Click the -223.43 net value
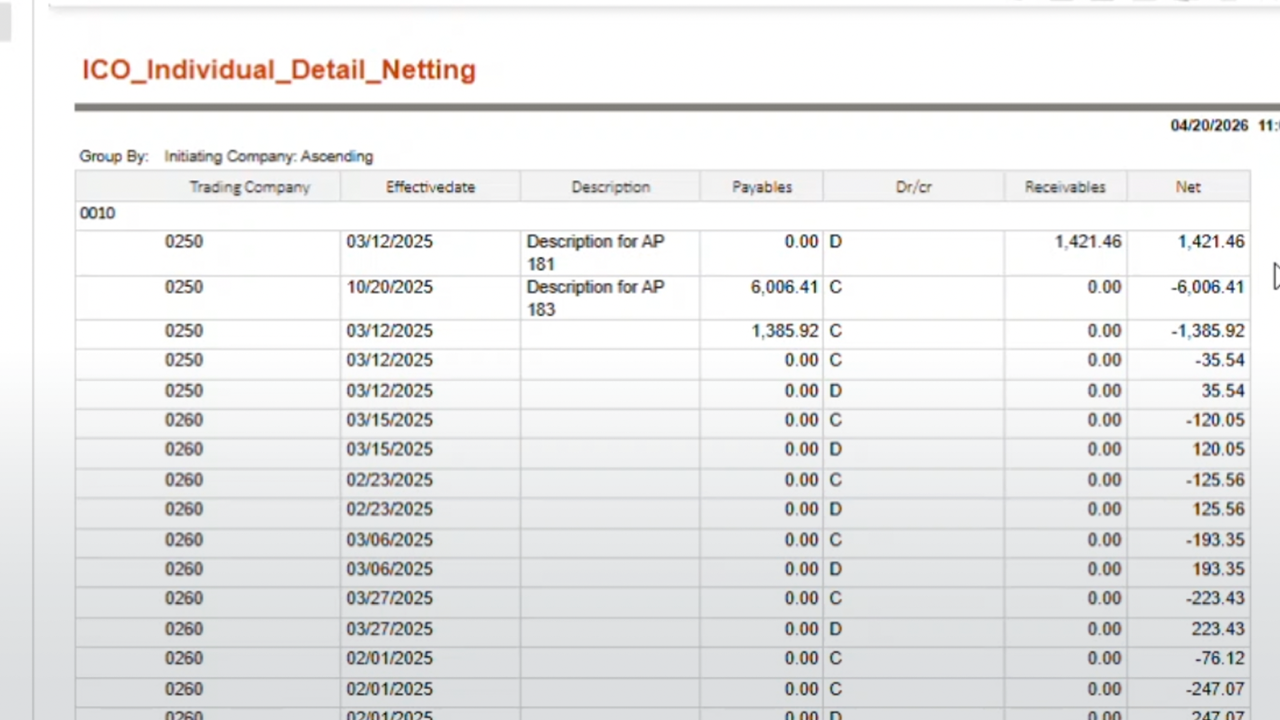 click(1215, 598)
